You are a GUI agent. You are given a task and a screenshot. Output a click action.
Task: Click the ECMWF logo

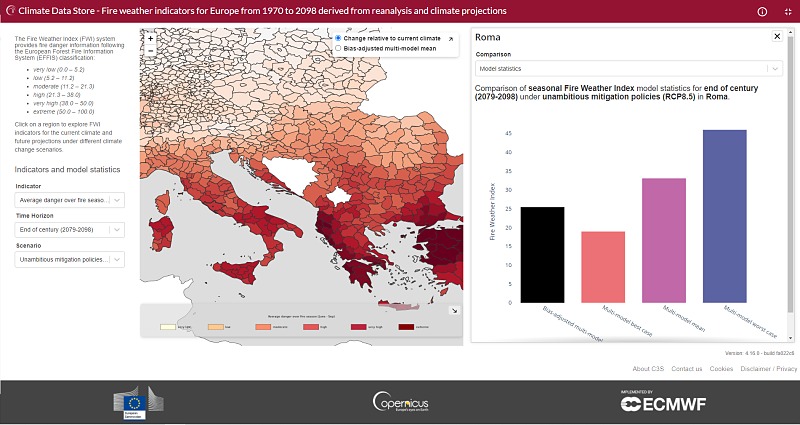(663, 402)
